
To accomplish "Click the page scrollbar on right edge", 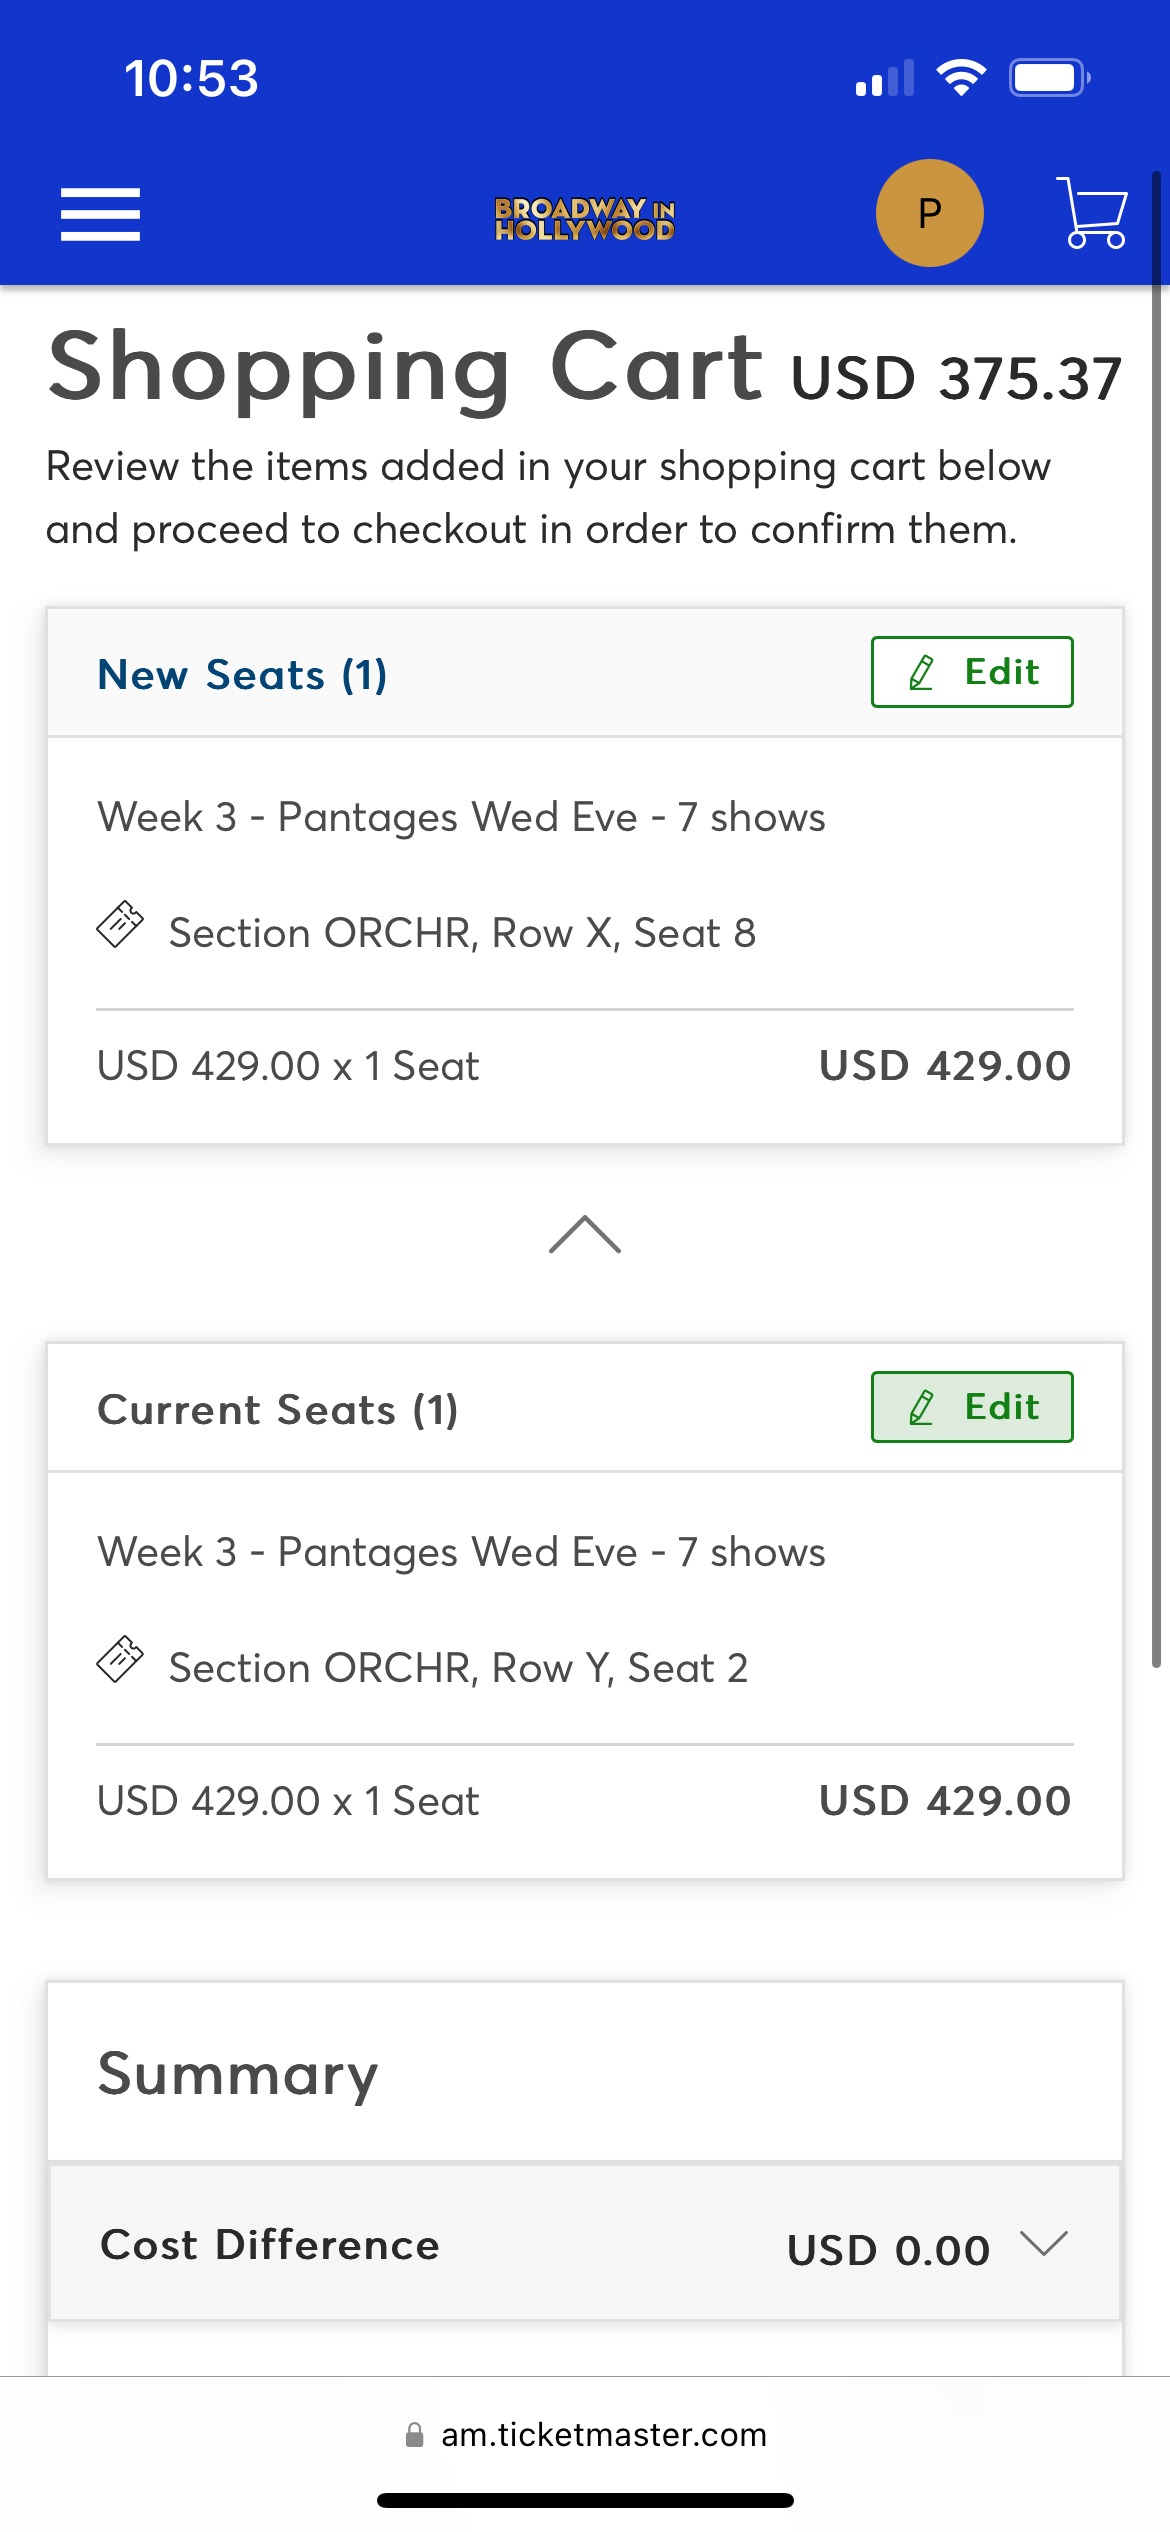I will (x=1156, y=920).
